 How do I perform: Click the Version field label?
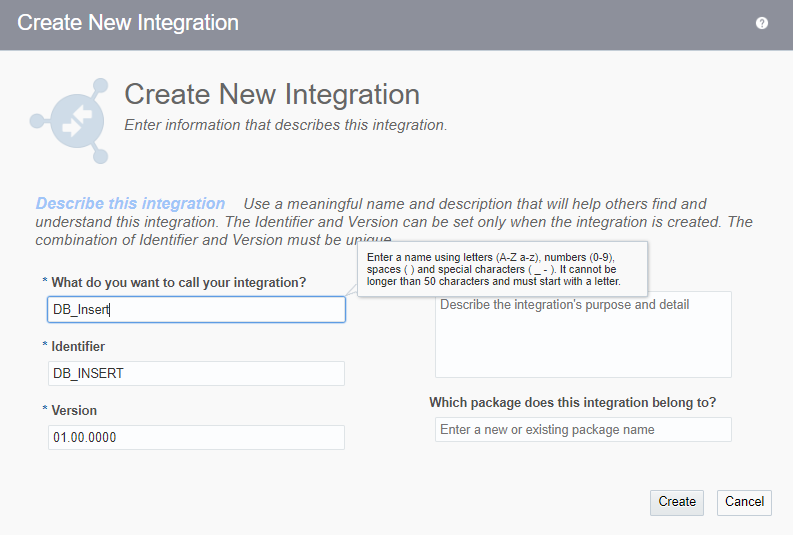(x=74, y=410)
